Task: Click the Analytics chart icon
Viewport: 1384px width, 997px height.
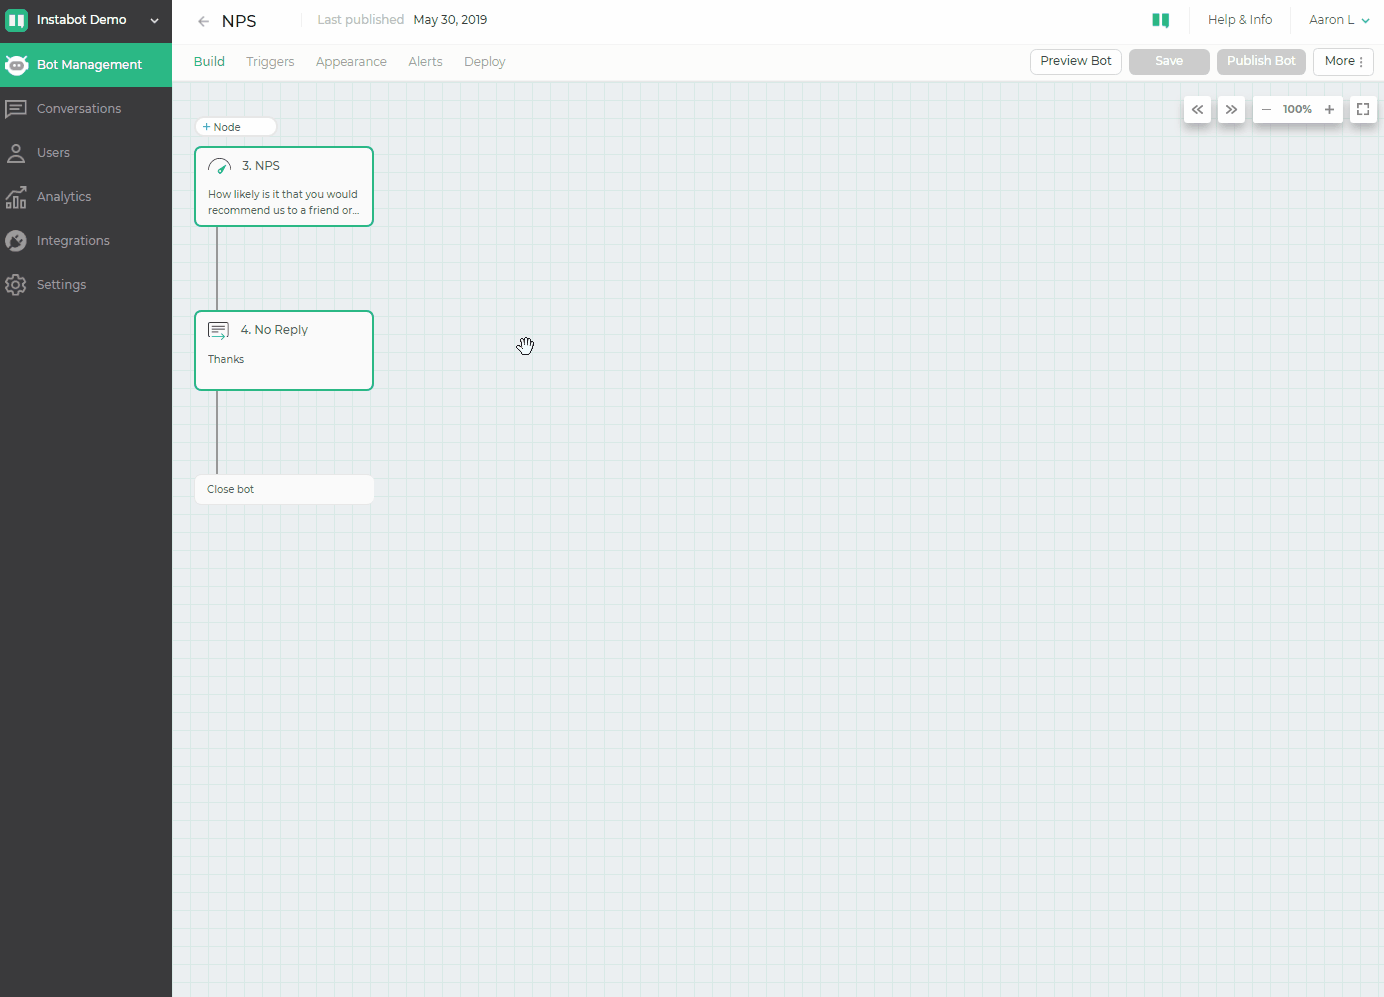Action: click(x=16, y=197)
